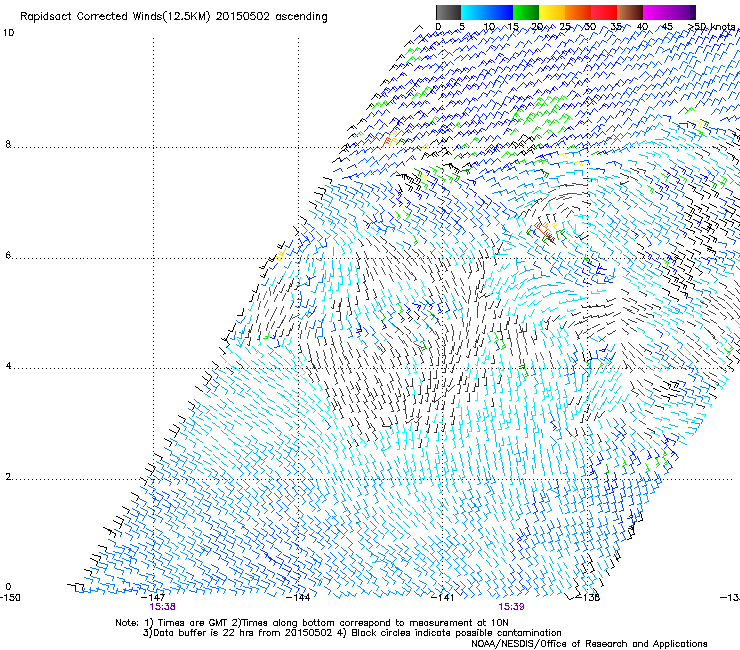
Task: Click the note line about GMT times
Action: point(312,623)
